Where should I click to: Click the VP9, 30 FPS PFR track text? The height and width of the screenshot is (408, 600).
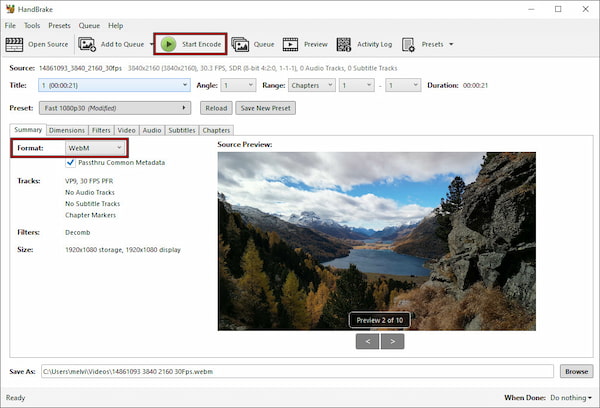(89, 181)
